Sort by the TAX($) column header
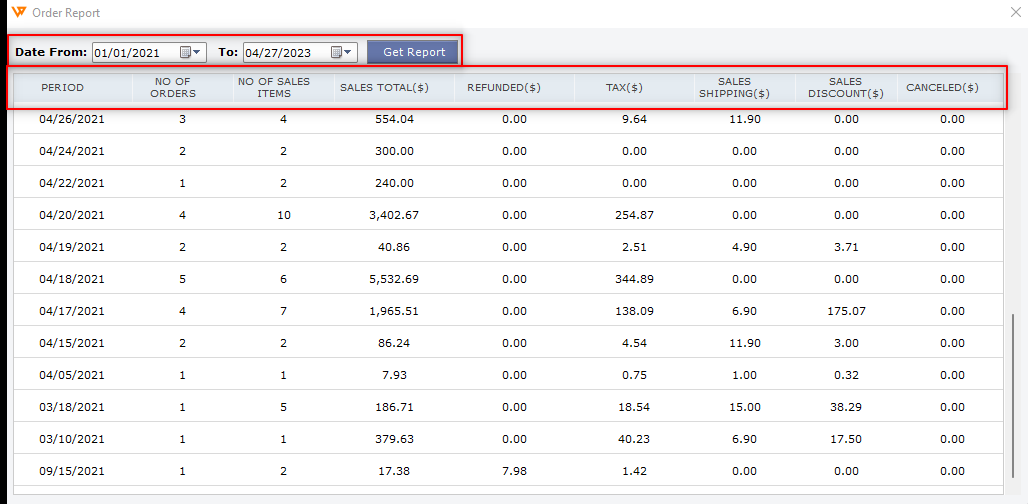 click(624, 87)
